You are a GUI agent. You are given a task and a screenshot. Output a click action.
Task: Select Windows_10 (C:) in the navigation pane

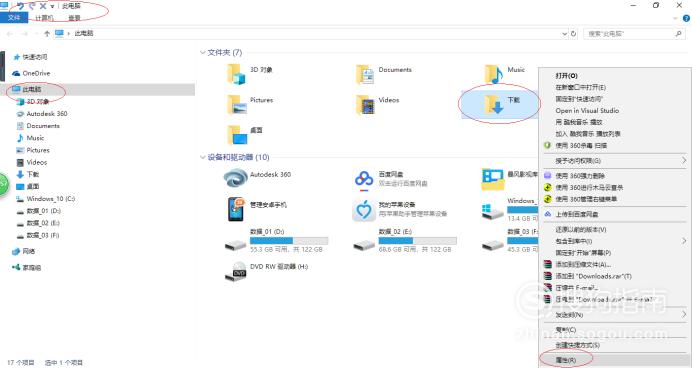[x=51, y=199]
